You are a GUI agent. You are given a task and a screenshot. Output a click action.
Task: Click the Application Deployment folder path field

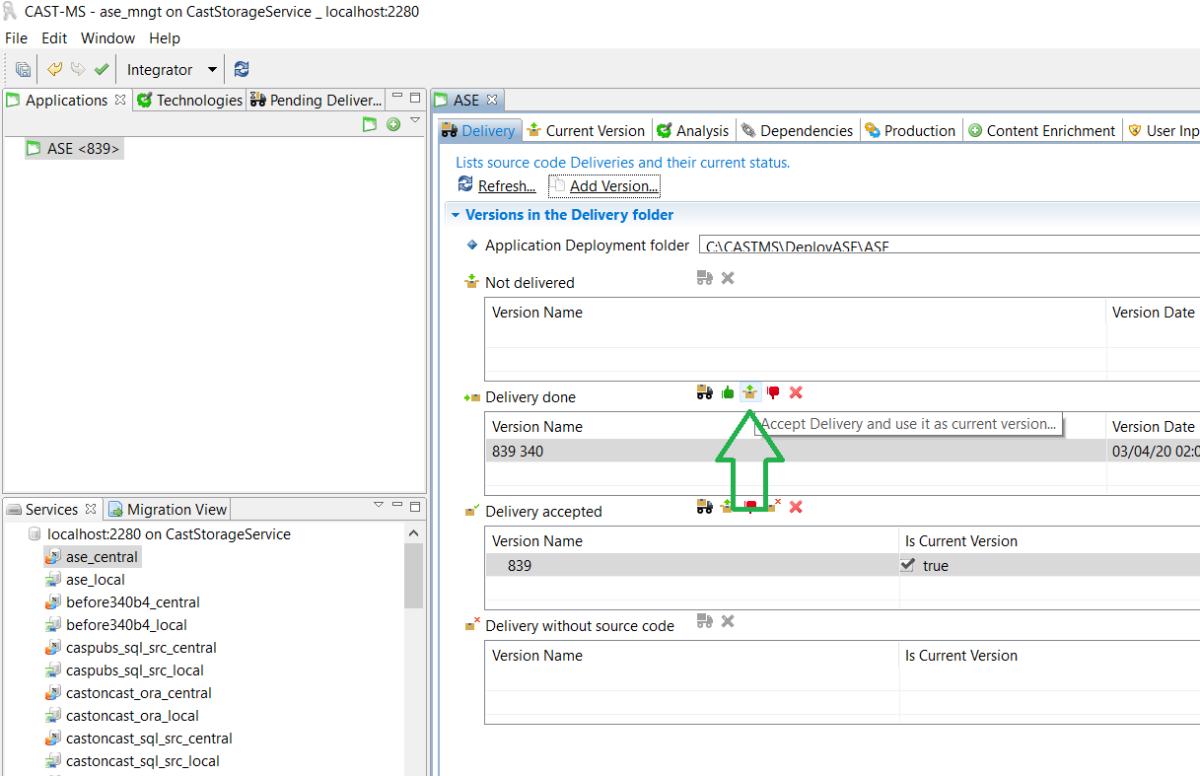(x=950, y=246)
